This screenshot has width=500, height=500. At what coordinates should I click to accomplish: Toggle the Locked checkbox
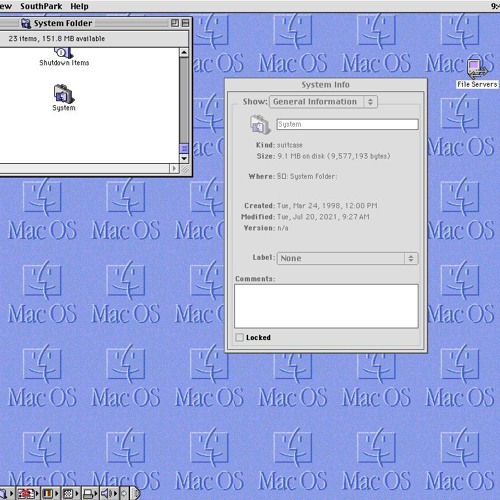239,337
